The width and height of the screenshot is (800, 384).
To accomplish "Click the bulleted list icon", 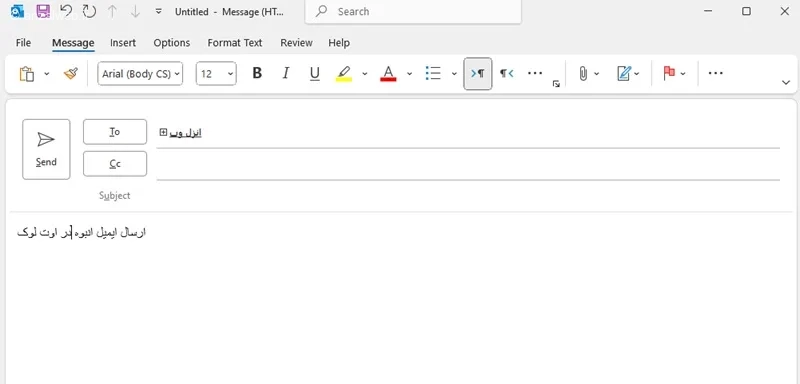I will point(433,73).
